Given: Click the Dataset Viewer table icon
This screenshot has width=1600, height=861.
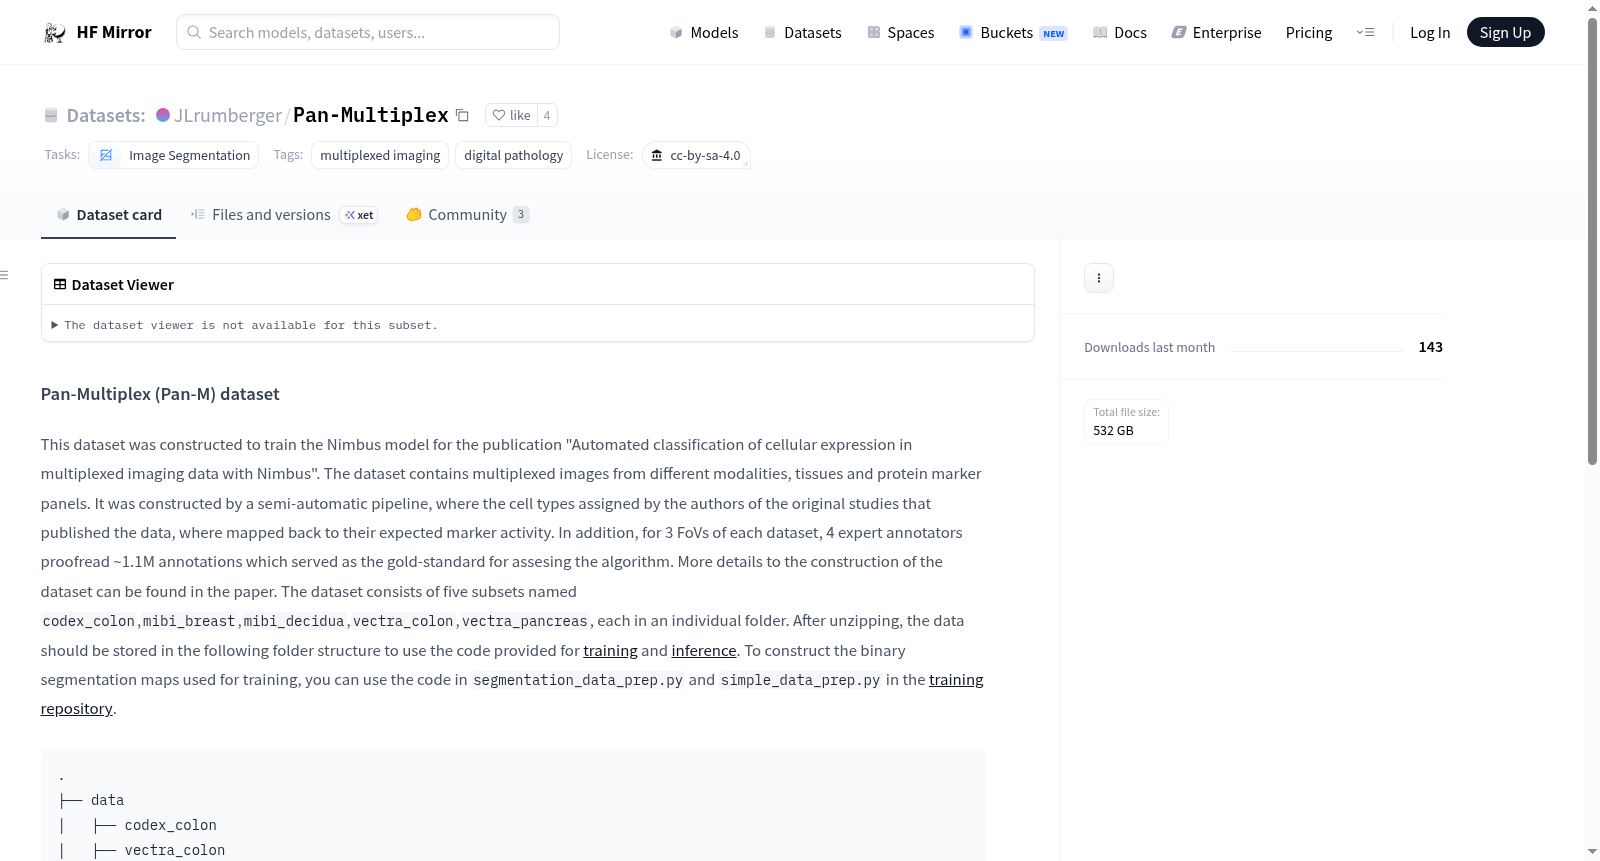Looking at the screenshot, I should pos(60,285).
